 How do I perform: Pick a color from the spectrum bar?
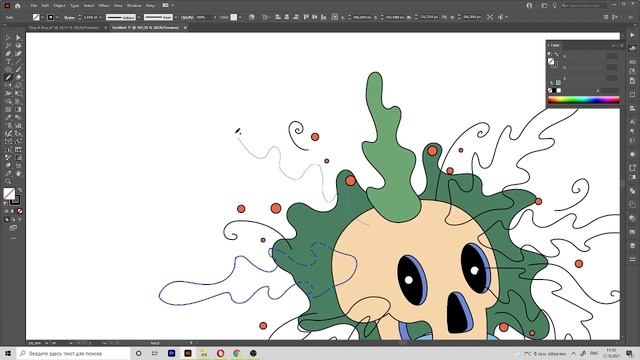pyautogui.click(x=584, y=100)
